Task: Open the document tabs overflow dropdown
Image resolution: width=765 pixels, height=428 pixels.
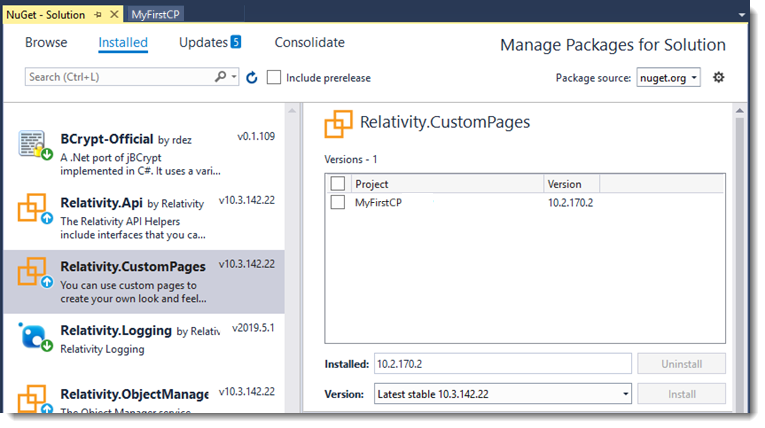Action: 742,15
